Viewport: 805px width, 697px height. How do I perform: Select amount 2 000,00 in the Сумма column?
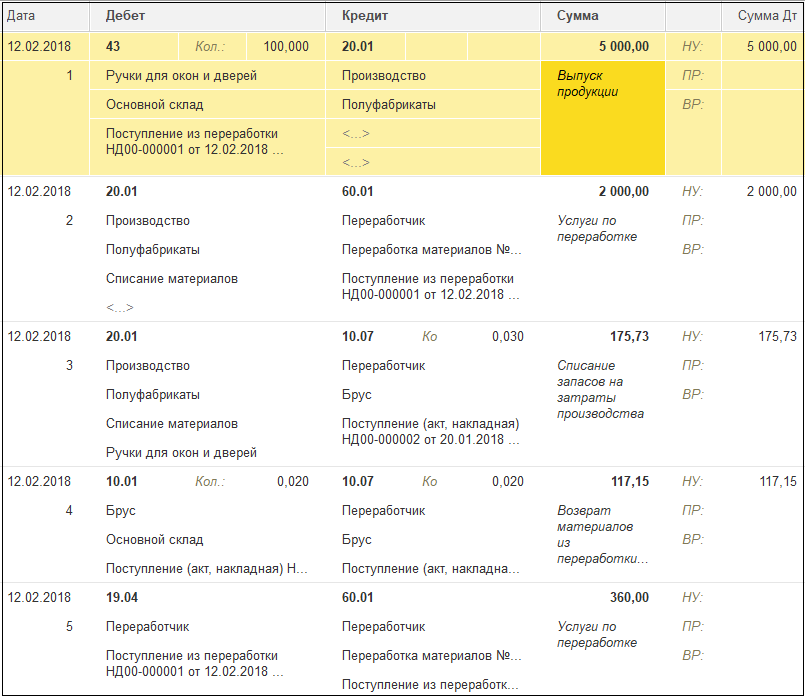[x=624, y=191]
